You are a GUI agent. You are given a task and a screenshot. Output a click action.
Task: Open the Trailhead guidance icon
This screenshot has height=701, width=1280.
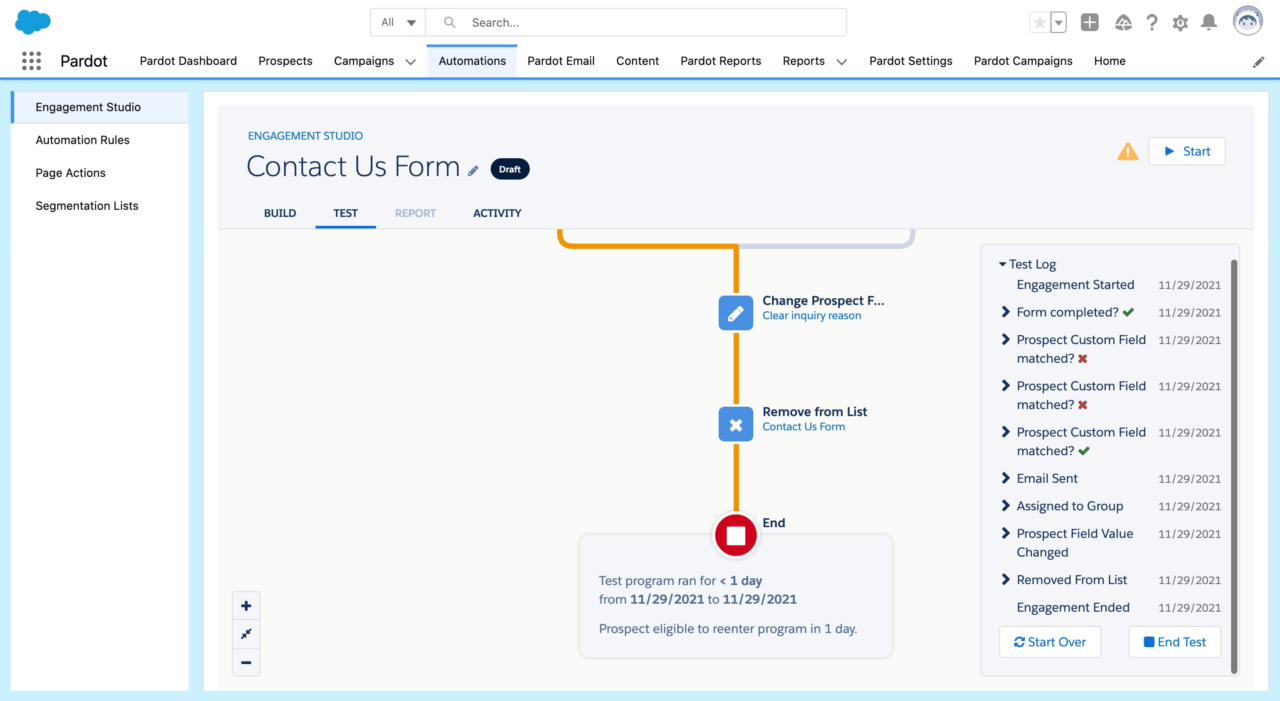pos(1123,22)
